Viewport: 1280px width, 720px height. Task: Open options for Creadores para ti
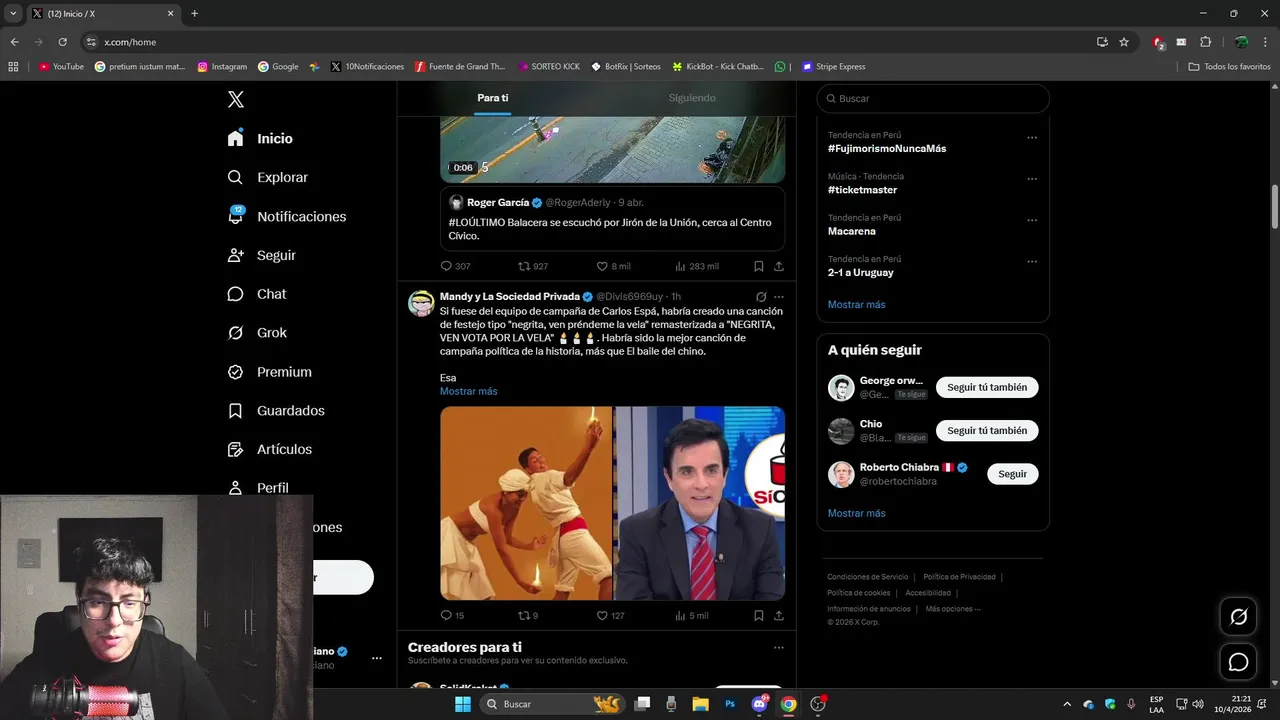(779, 648)
